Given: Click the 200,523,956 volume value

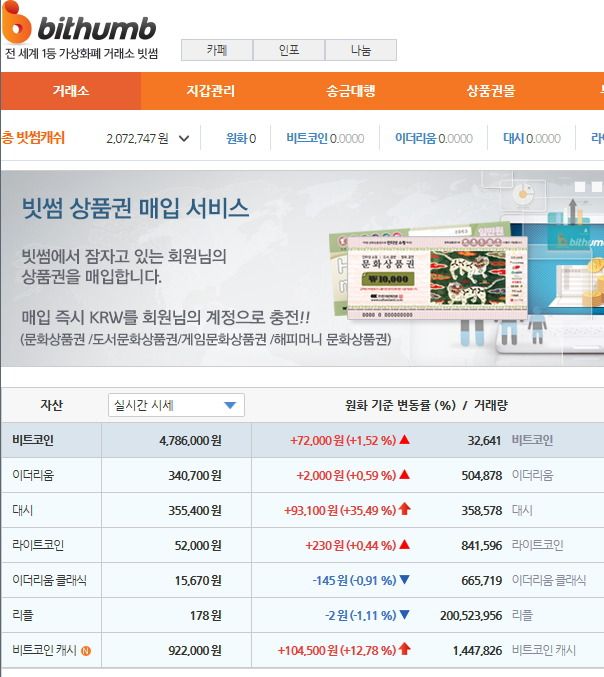Looking at the screenshot, I should (471, 615).
